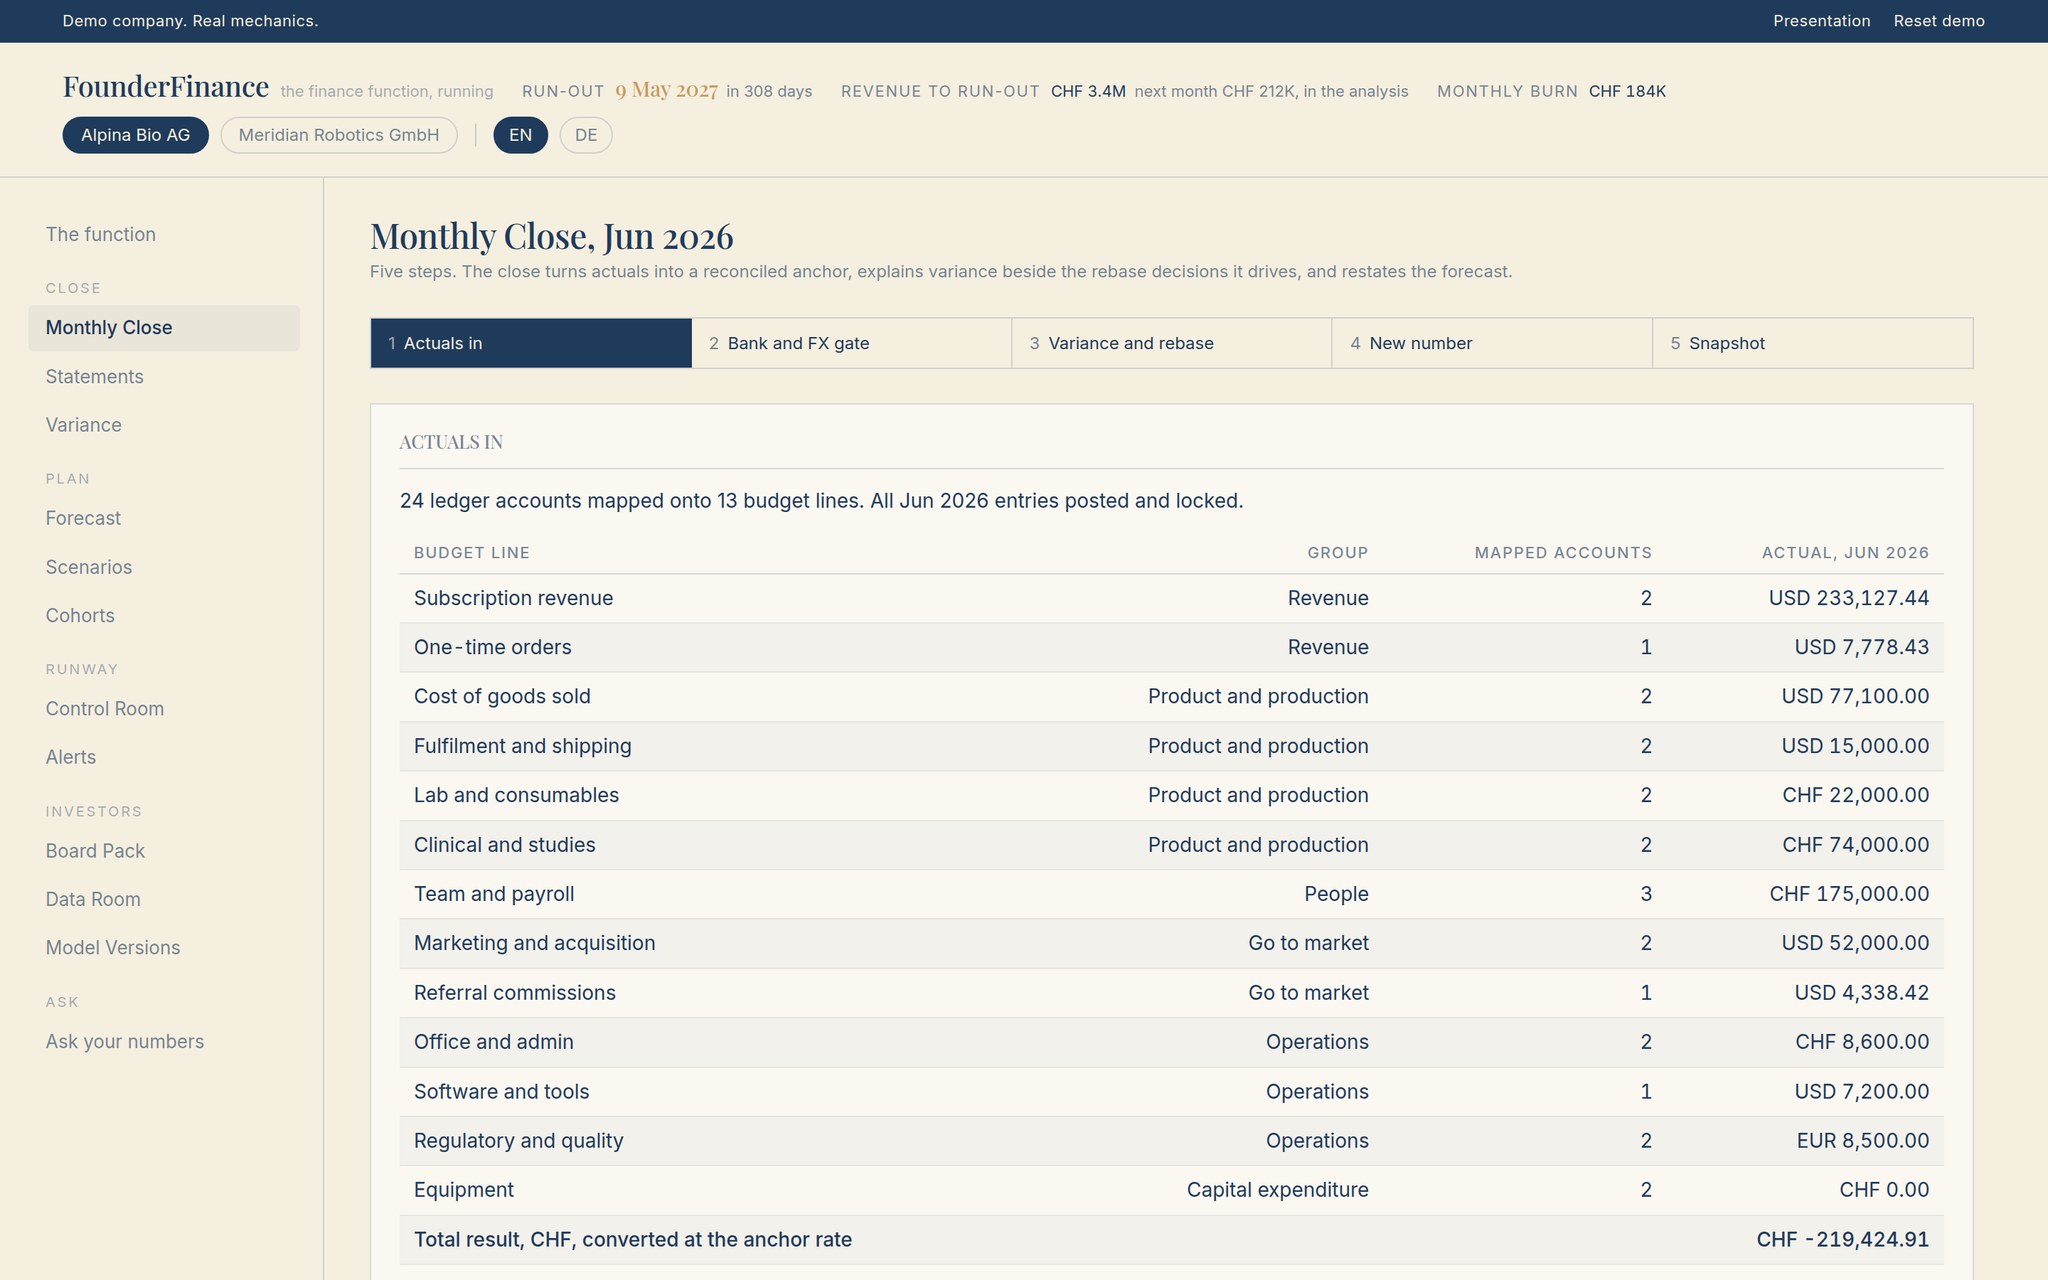2048x1280 pixels.
Task: Click Marketing and acquisition row
Action: tap(1172, 943)
